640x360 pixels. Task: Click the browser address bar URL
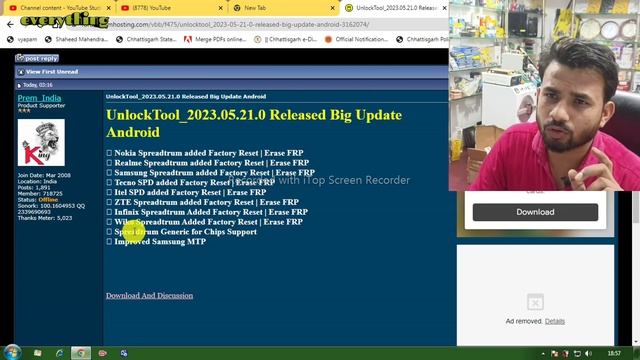click(x=237, y=24)
